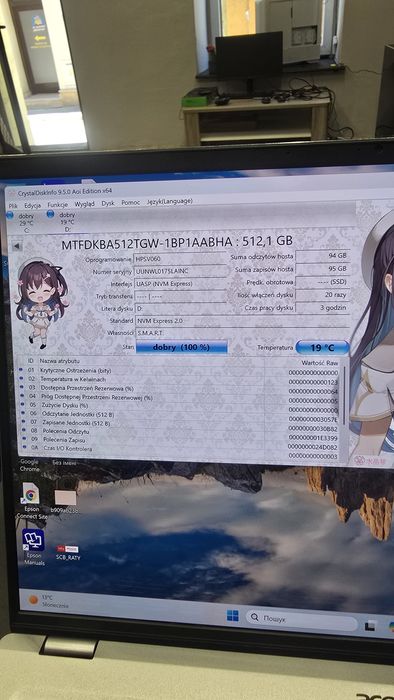Open the Plik menu
Screen dimensions: 394x700
13,206
